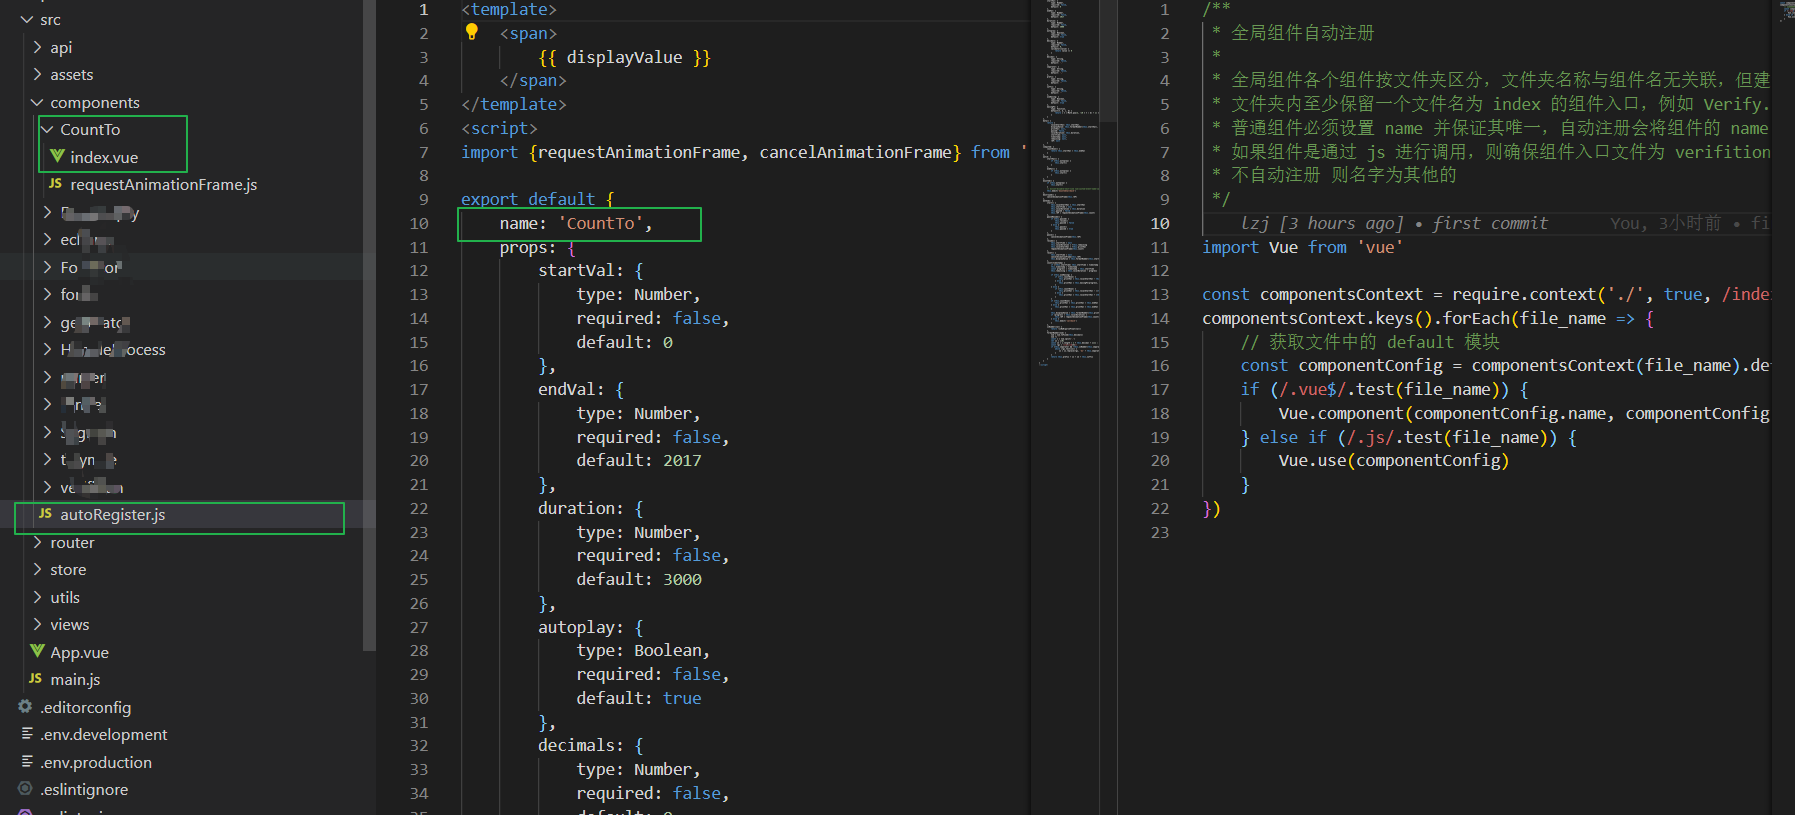Click the file icon of .env.development
The height and width of the screenshot is (815, 1795).
click(27, 734)
